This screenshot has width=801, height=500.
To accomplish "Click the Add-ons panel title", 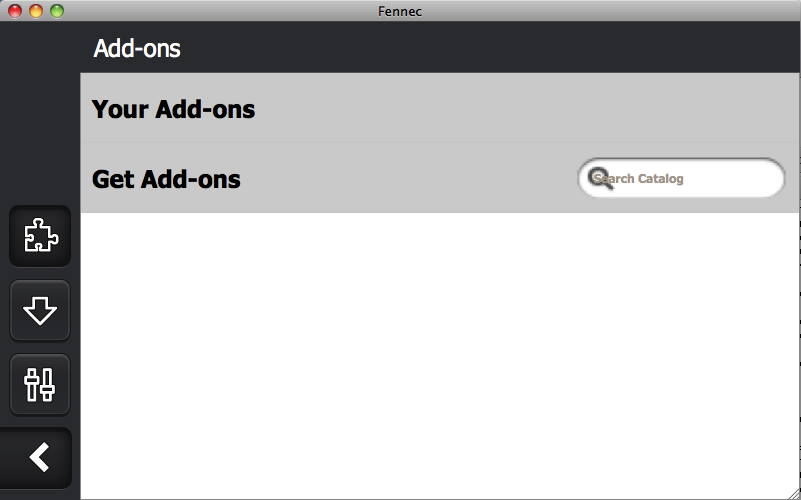I will tap(137, 49).
